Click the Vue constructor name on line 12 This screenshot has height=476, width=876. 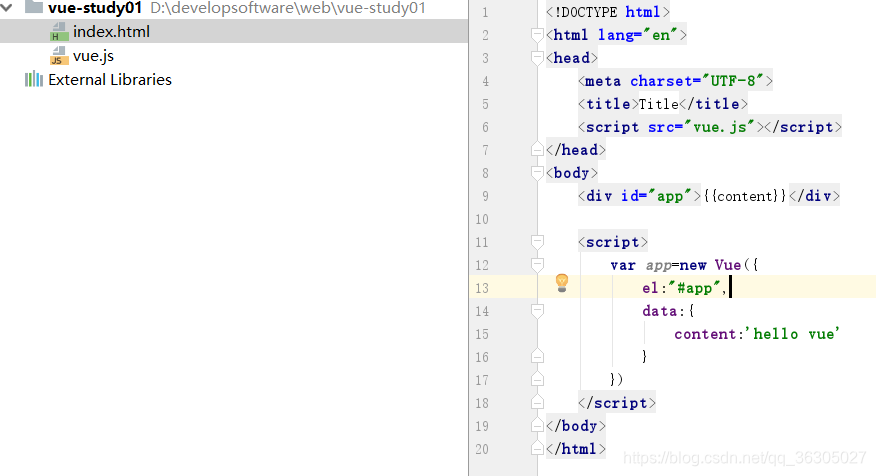click(727, 265)
